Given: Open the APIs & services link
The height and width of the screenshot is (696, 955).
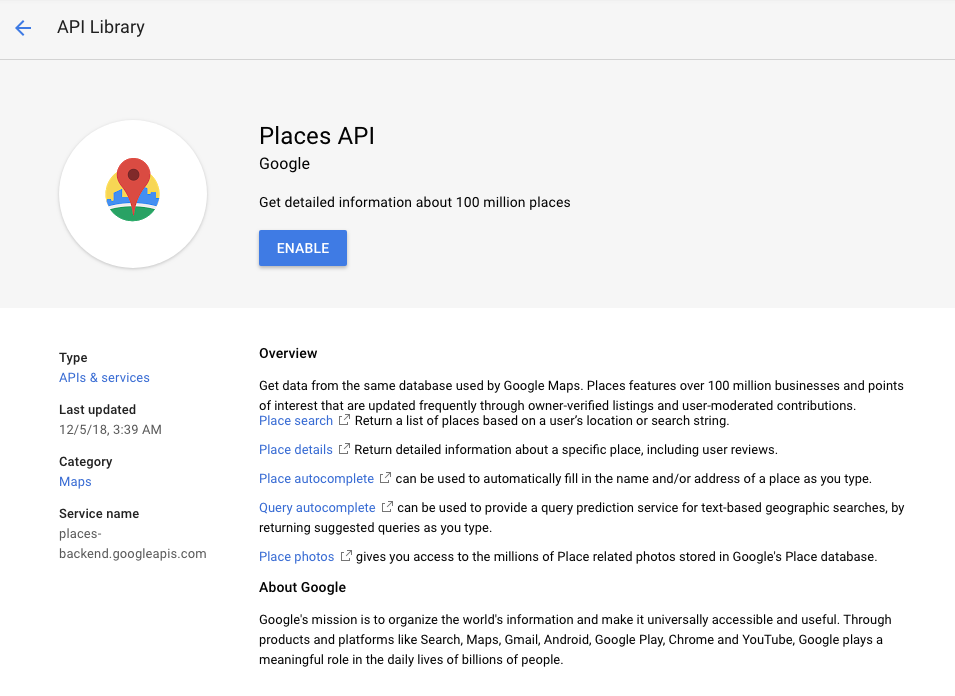Looking at the screenshot, I should tap(104, 378).
